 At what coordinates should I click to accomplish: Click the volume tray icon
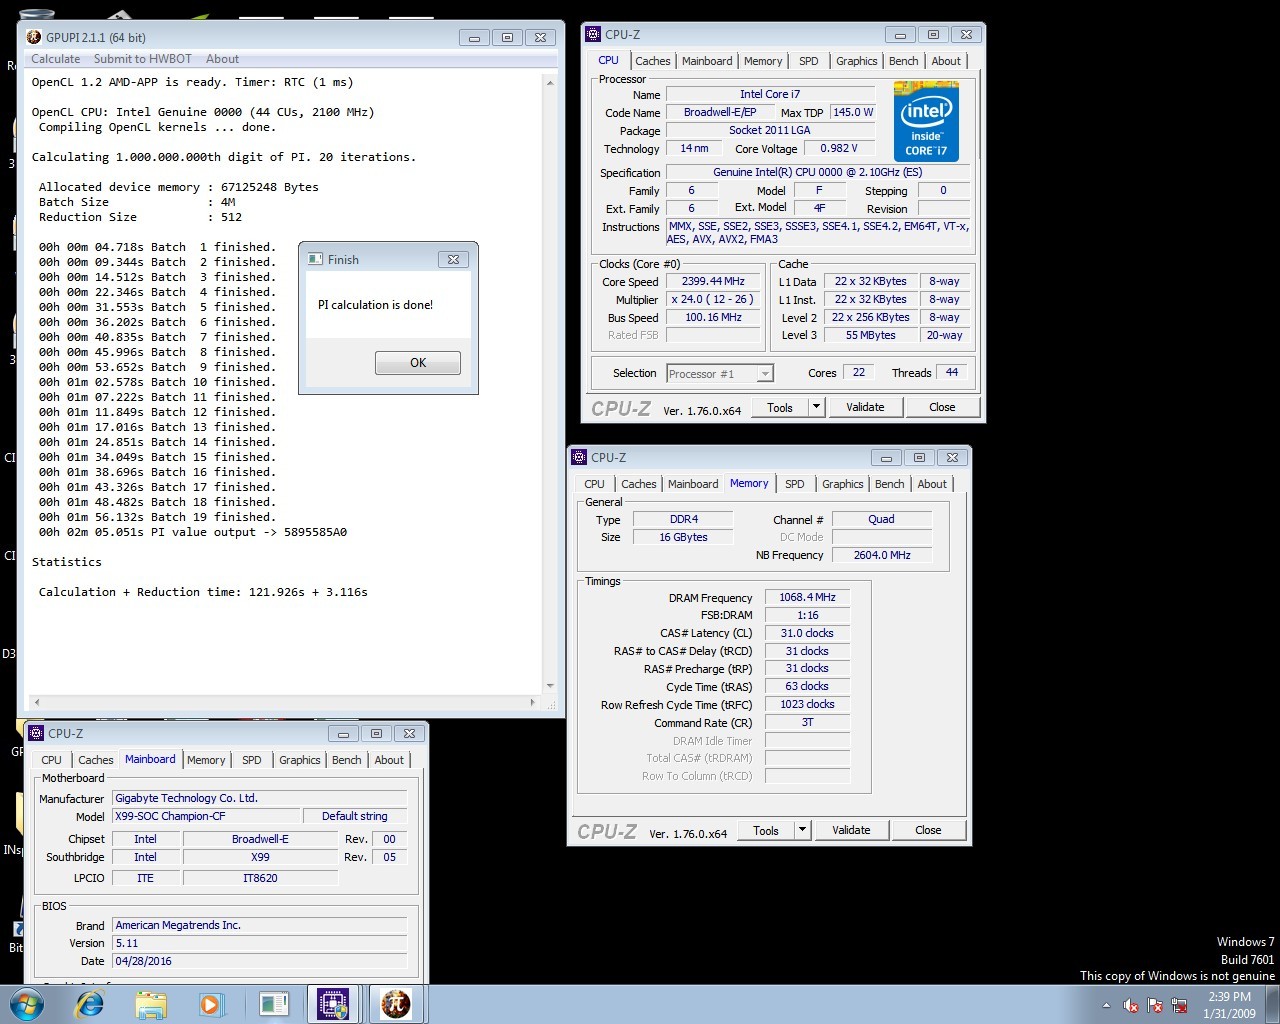(1131, 1005)
